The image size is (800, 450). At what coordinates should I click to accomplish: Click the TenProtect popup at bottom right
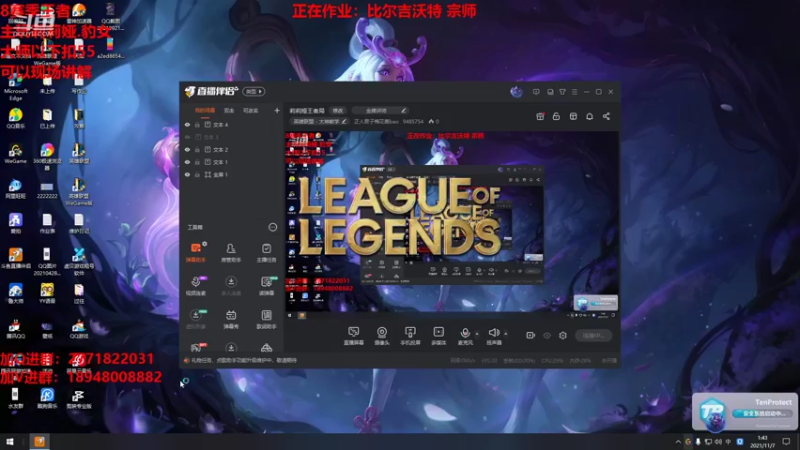[744, 411]
